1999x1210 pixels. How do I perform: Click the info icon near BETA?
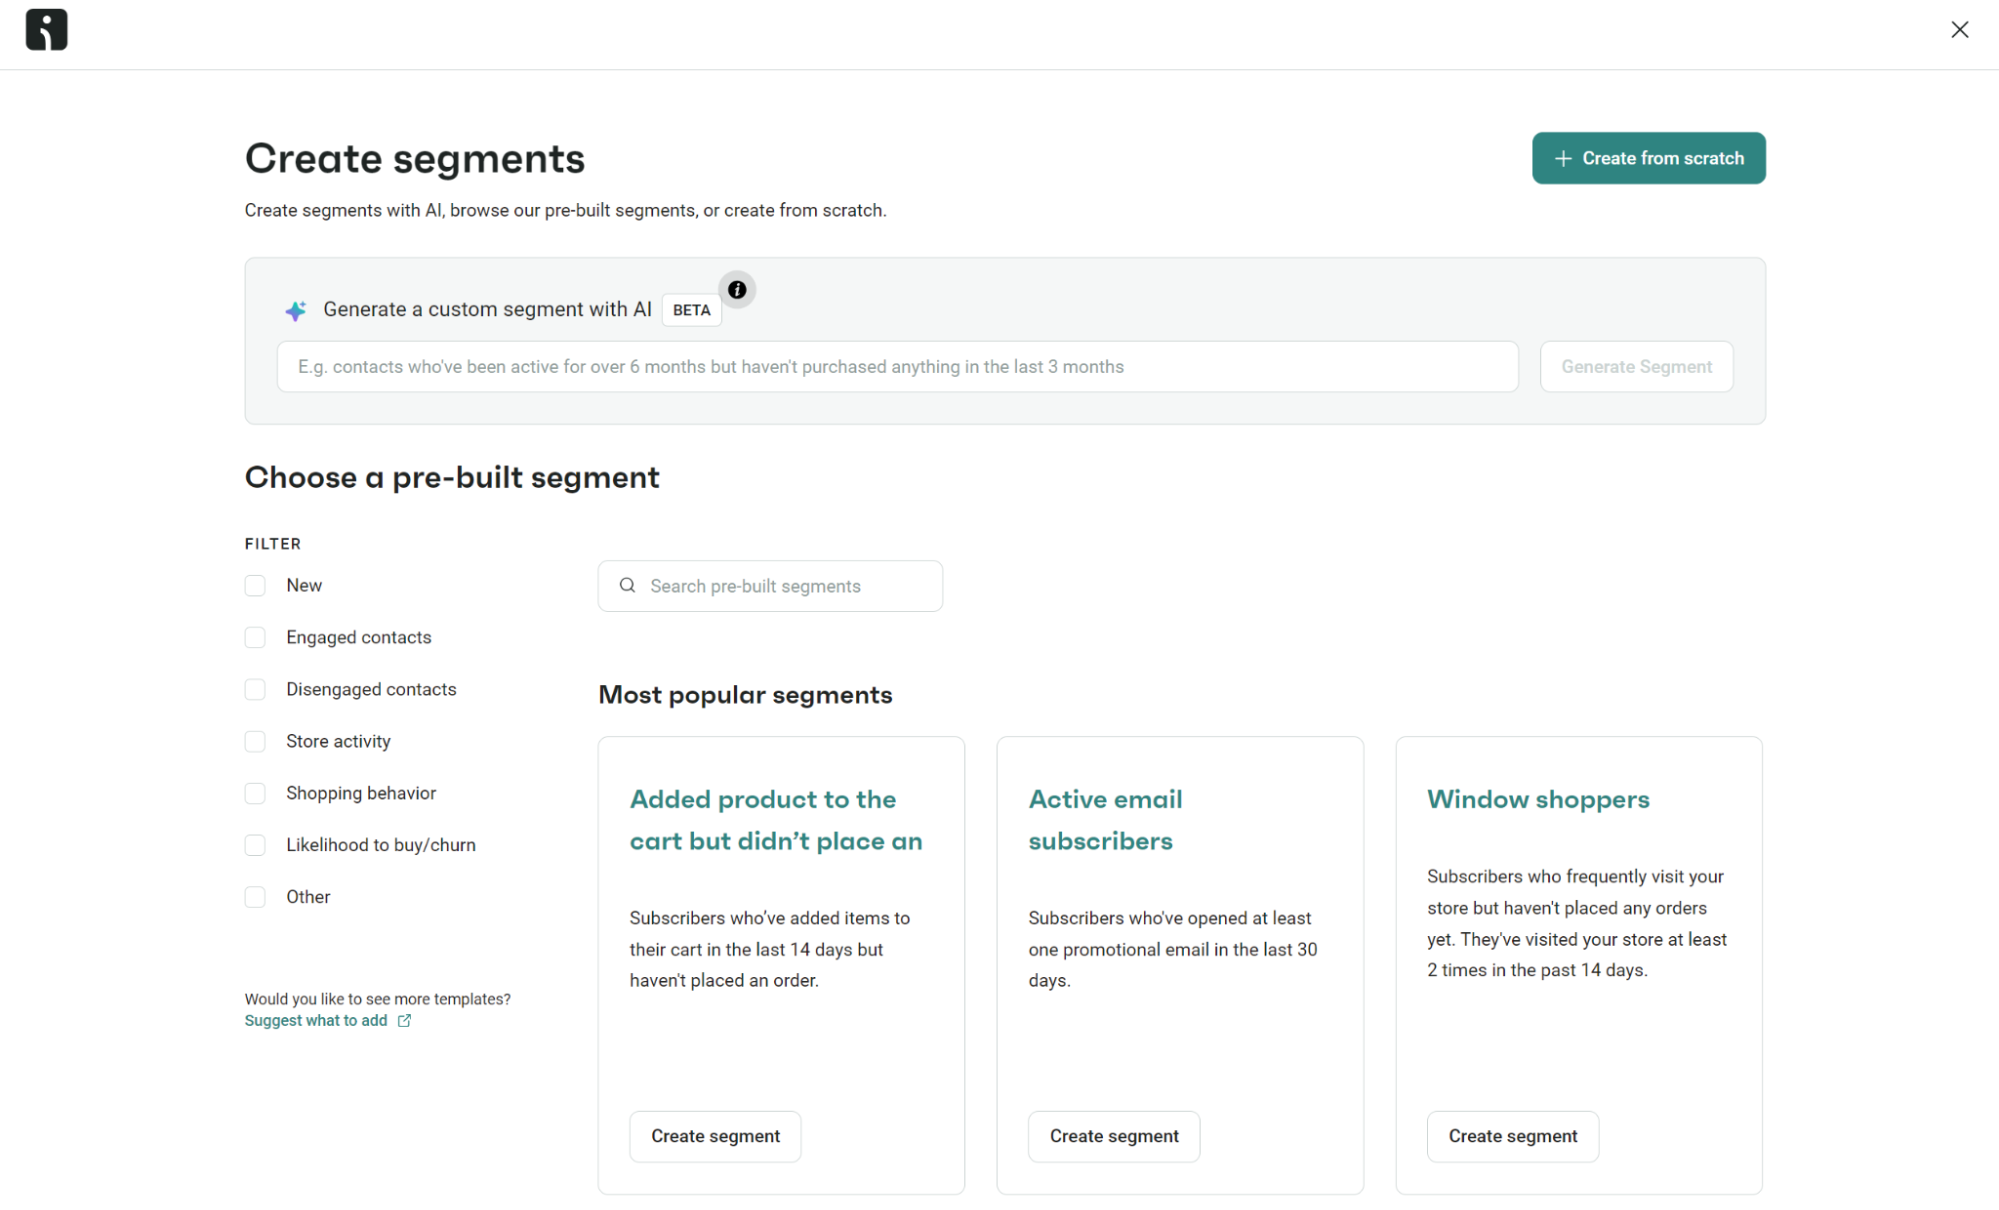737,290
